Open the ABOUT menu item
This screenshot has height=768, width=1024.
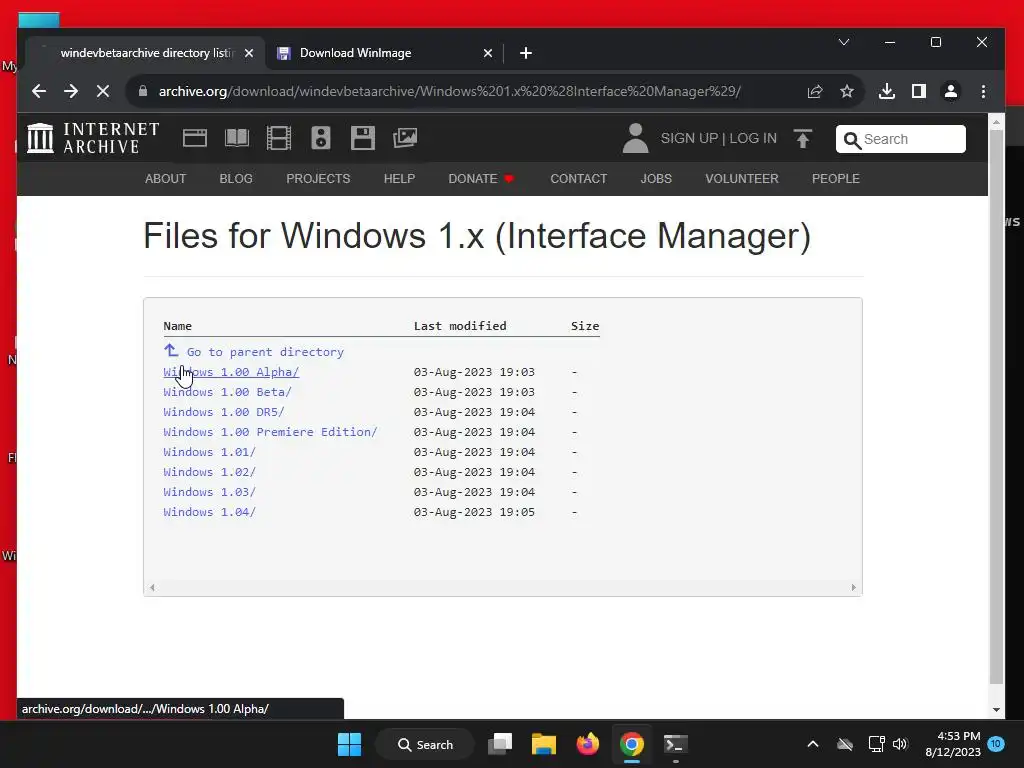165,178
